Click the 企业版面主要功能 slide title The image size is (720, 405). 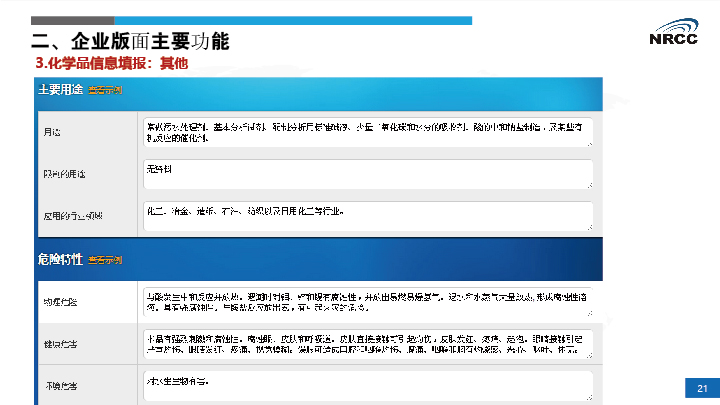tap(130, 41)
